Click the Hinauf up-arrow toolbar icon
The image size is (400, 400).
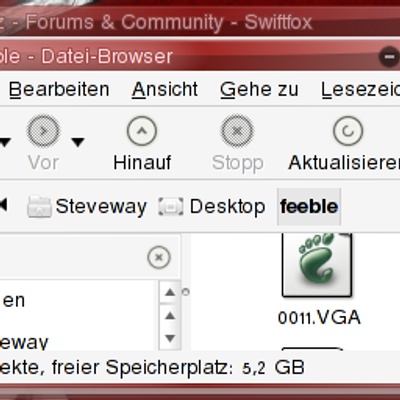pos(142,131)
